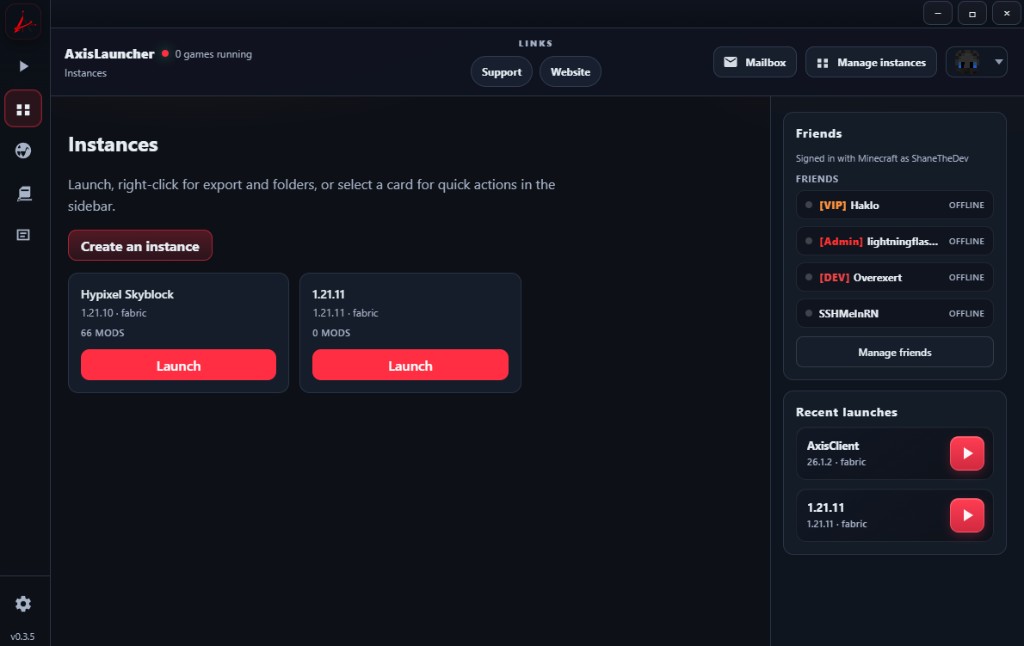
Task: Click Manage instances button
Action: 871,62
